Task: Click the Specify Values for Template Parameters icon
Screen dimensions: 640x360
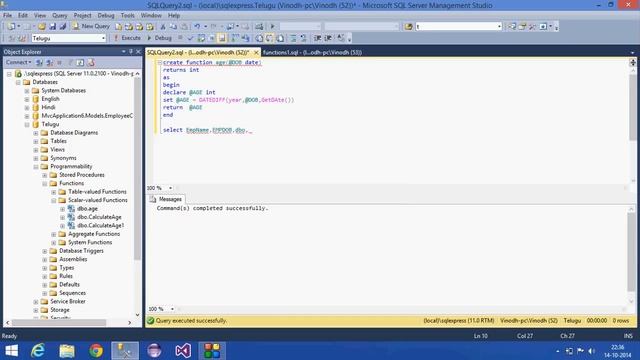Action: (x=341, y=38)
